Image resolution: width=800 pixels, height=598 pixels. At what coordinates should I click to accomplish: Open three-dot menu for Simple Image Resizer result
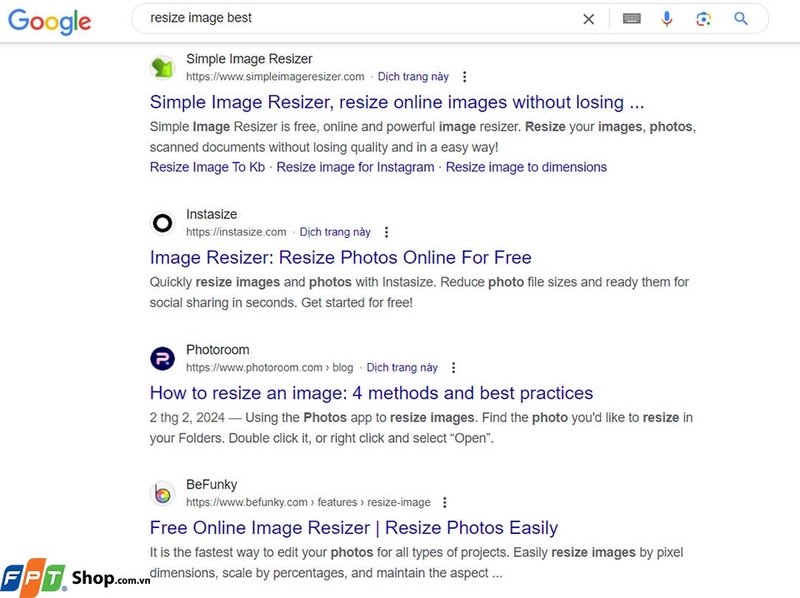click(464, 77)
